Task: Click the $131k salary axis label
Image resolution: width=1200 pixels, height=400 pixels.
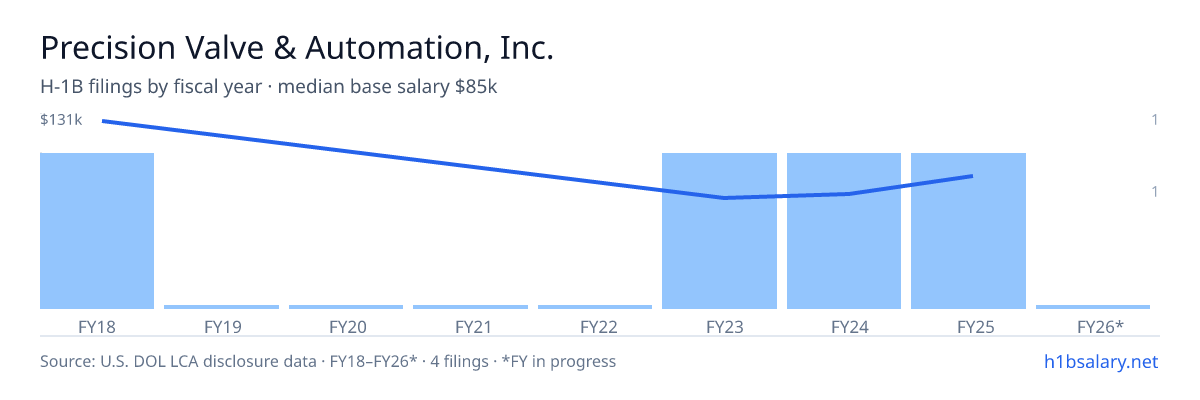Action: click(x=61, y=120)
